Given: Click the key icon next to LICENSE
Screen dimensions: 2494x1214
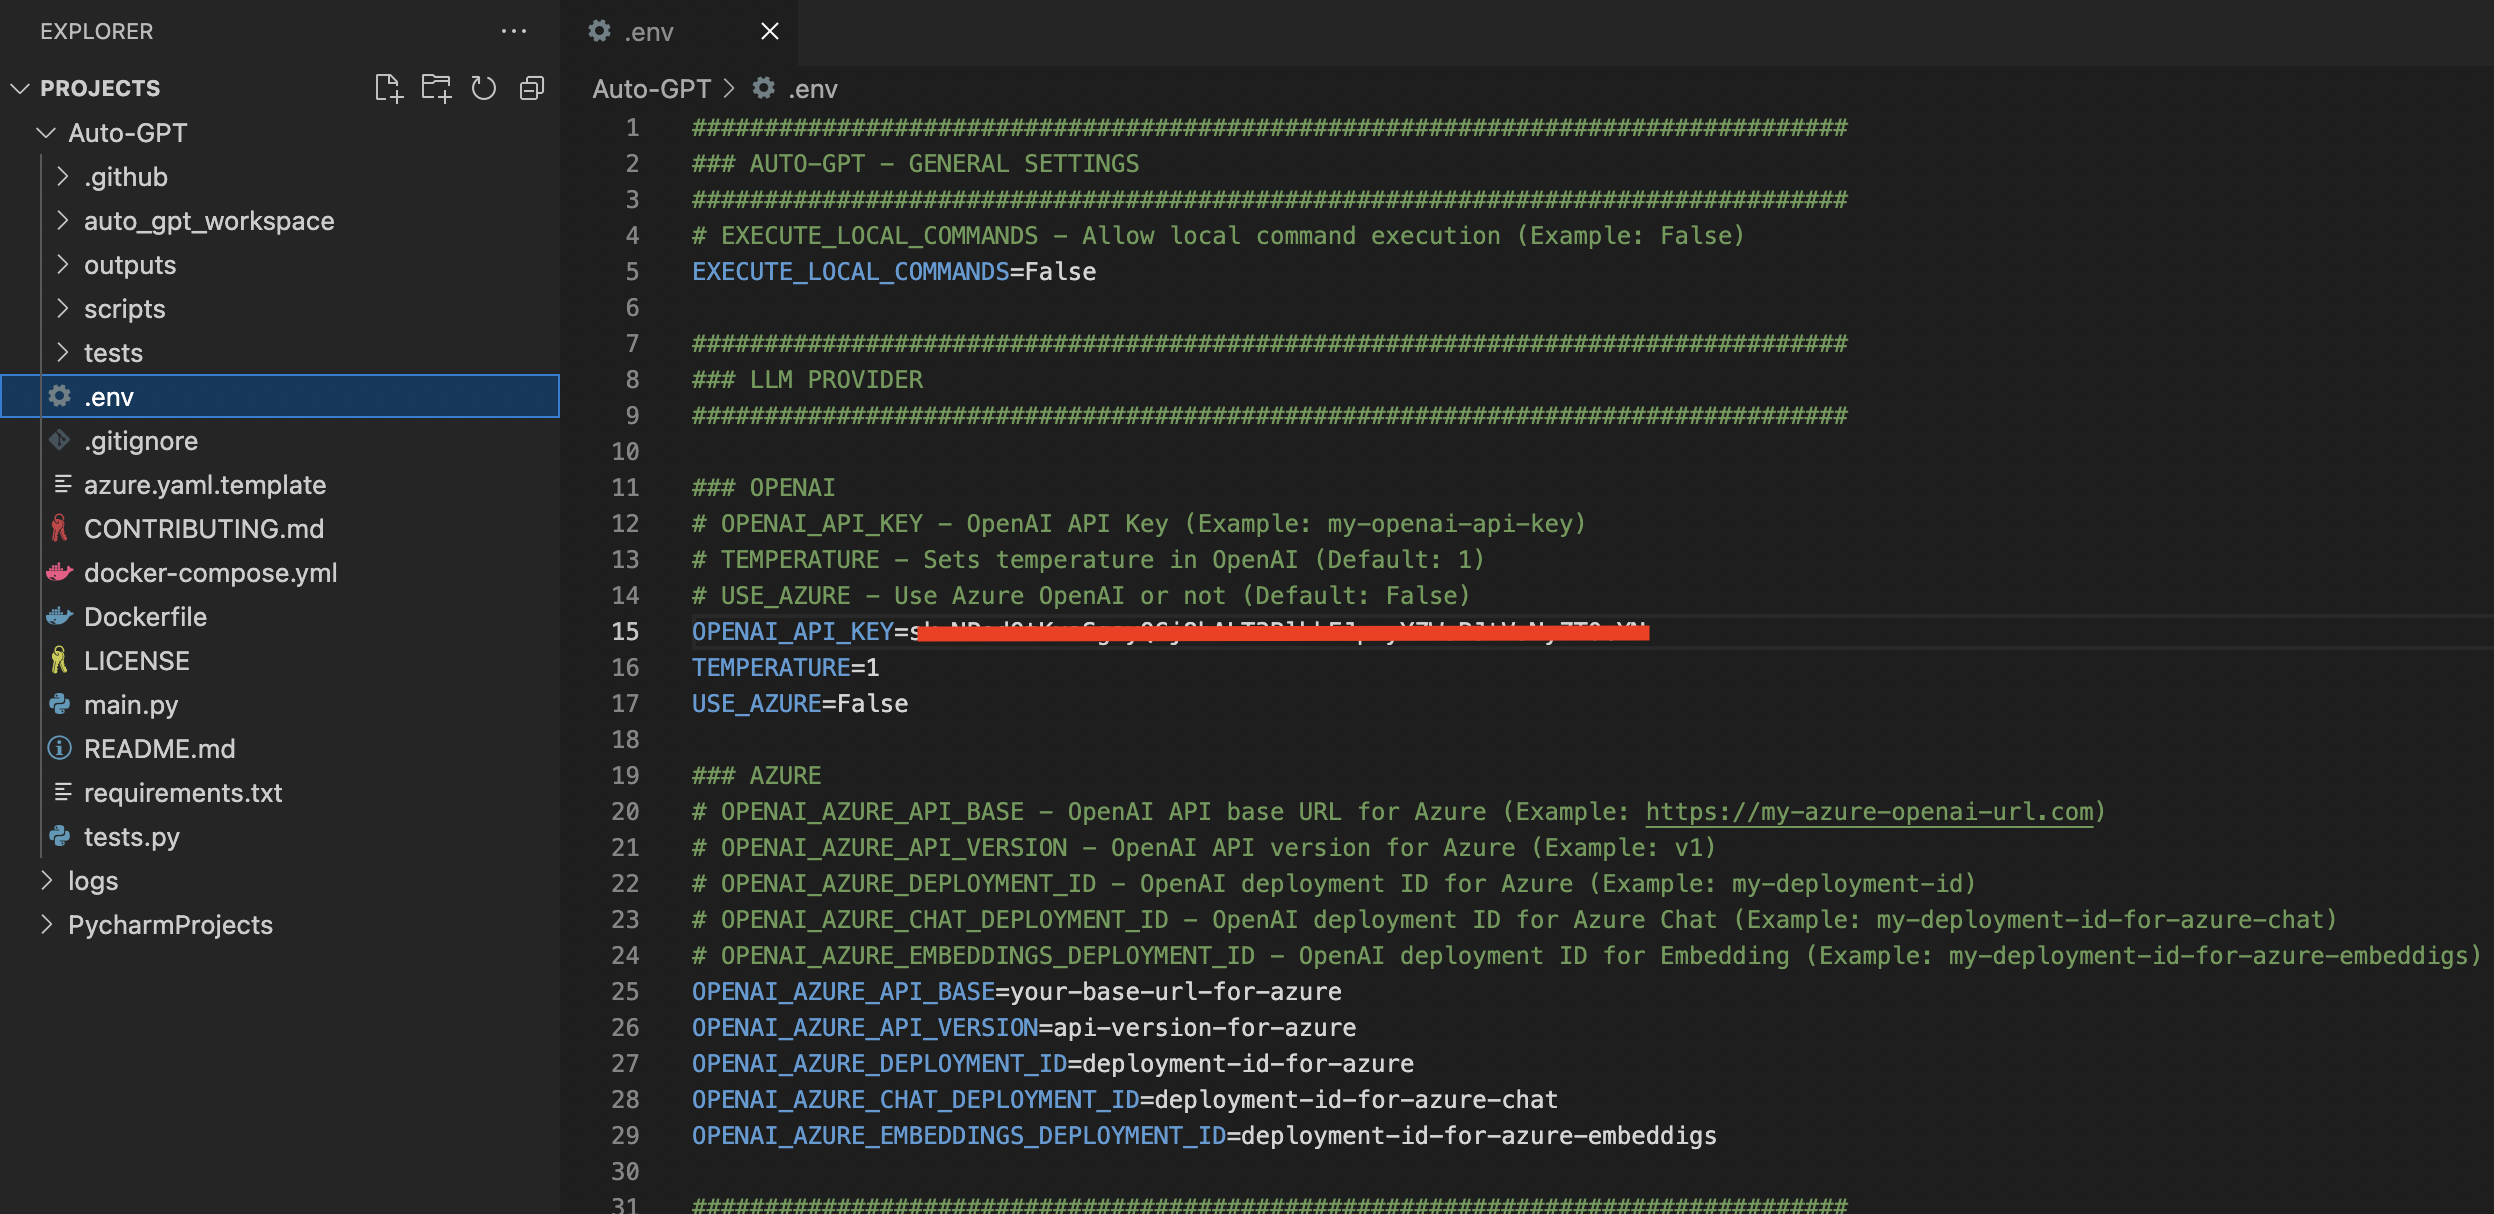Looking at the screenshot, I should click(60, 660).
